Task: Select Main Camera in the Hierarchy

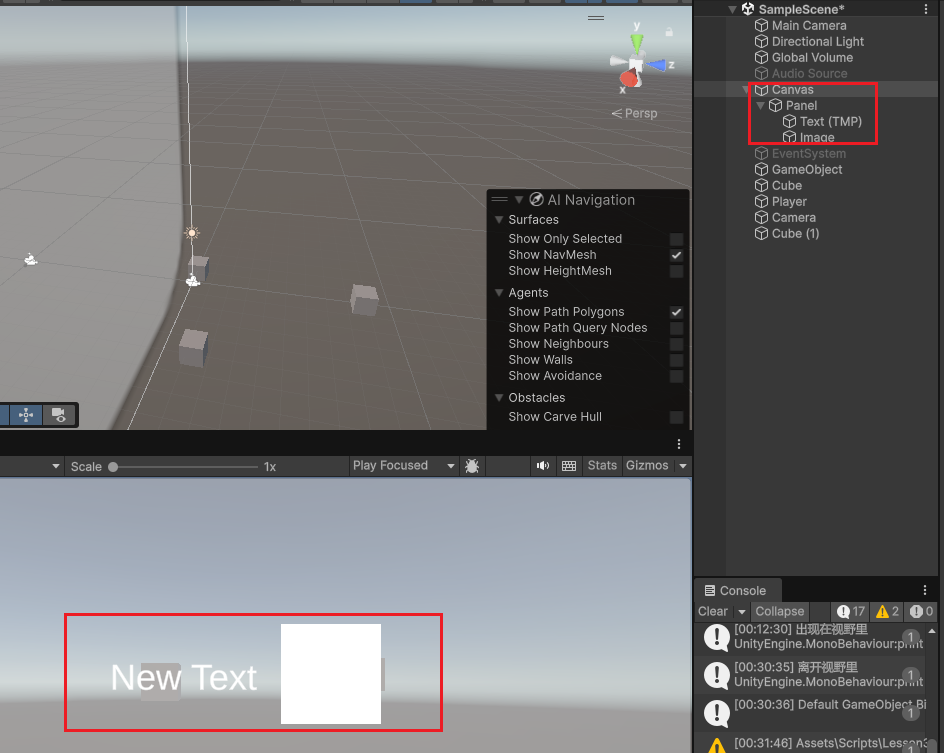Action: point(808,26)
